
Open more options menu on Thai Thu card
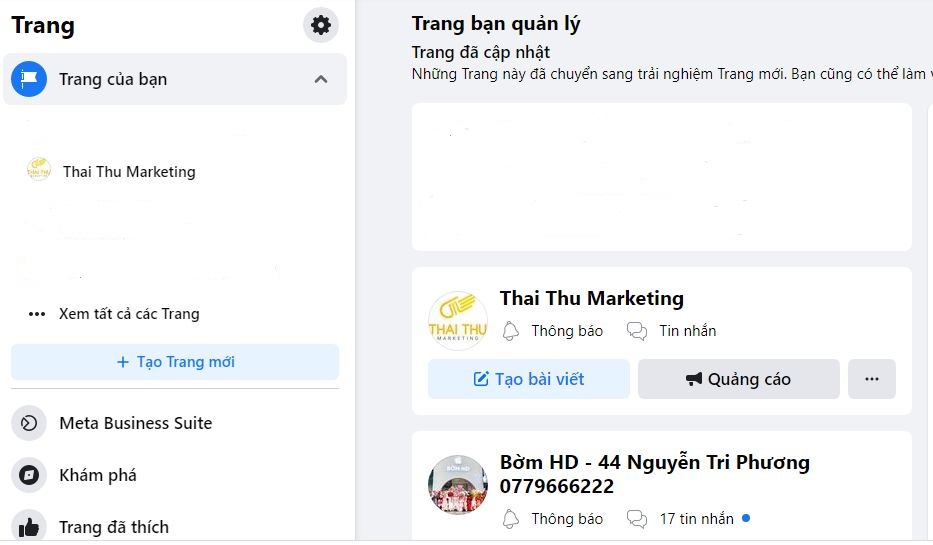(x=871, y=379)
